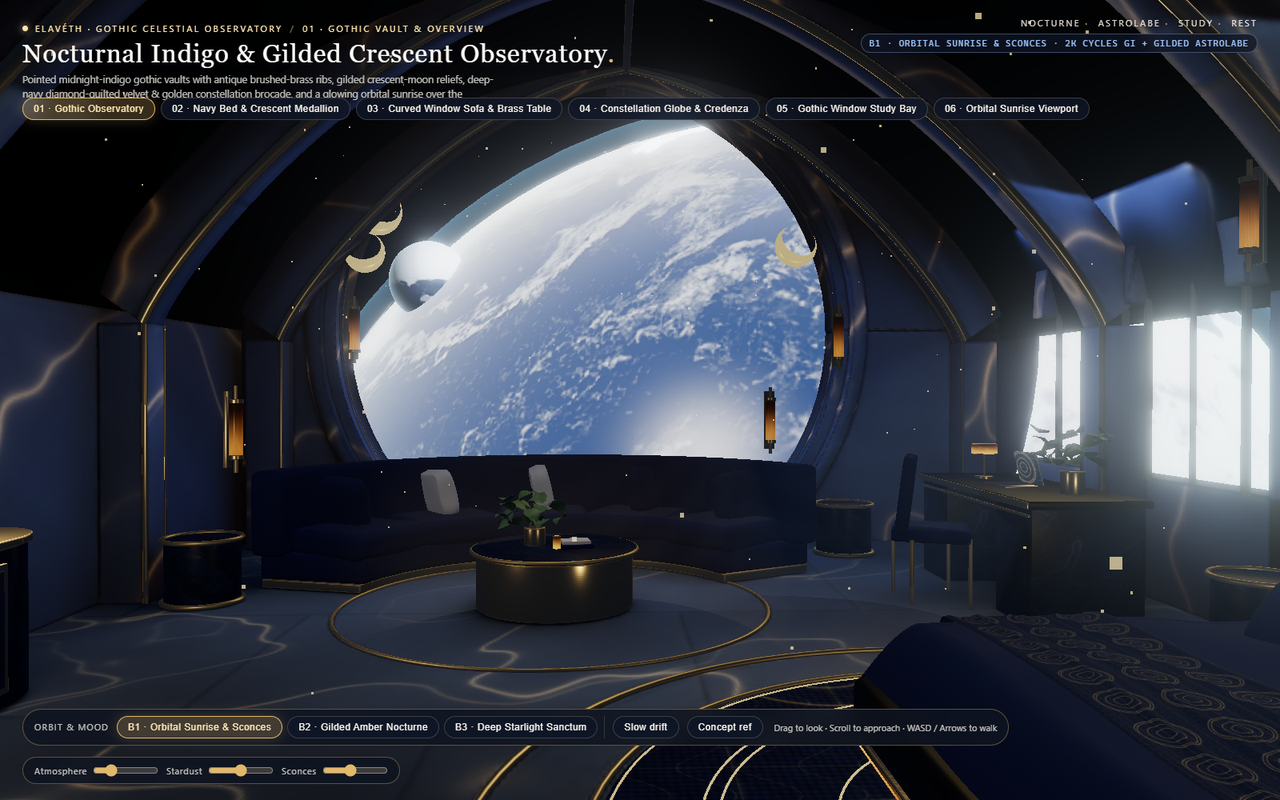Toggle the Concept ref button

pyautogui.click(x=724, y=727)
